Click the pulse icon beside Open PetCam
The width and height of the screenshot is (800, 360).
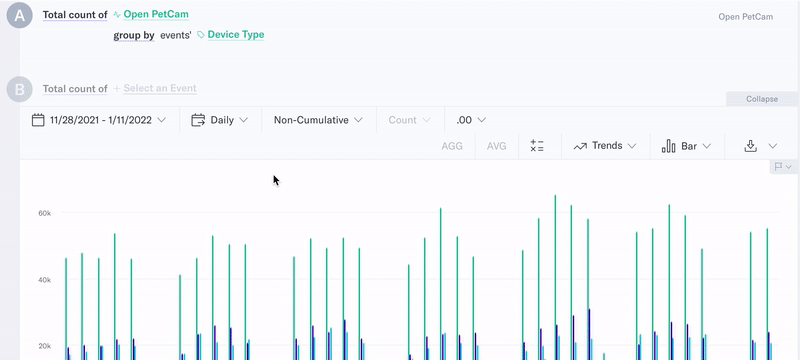point(117,14)
